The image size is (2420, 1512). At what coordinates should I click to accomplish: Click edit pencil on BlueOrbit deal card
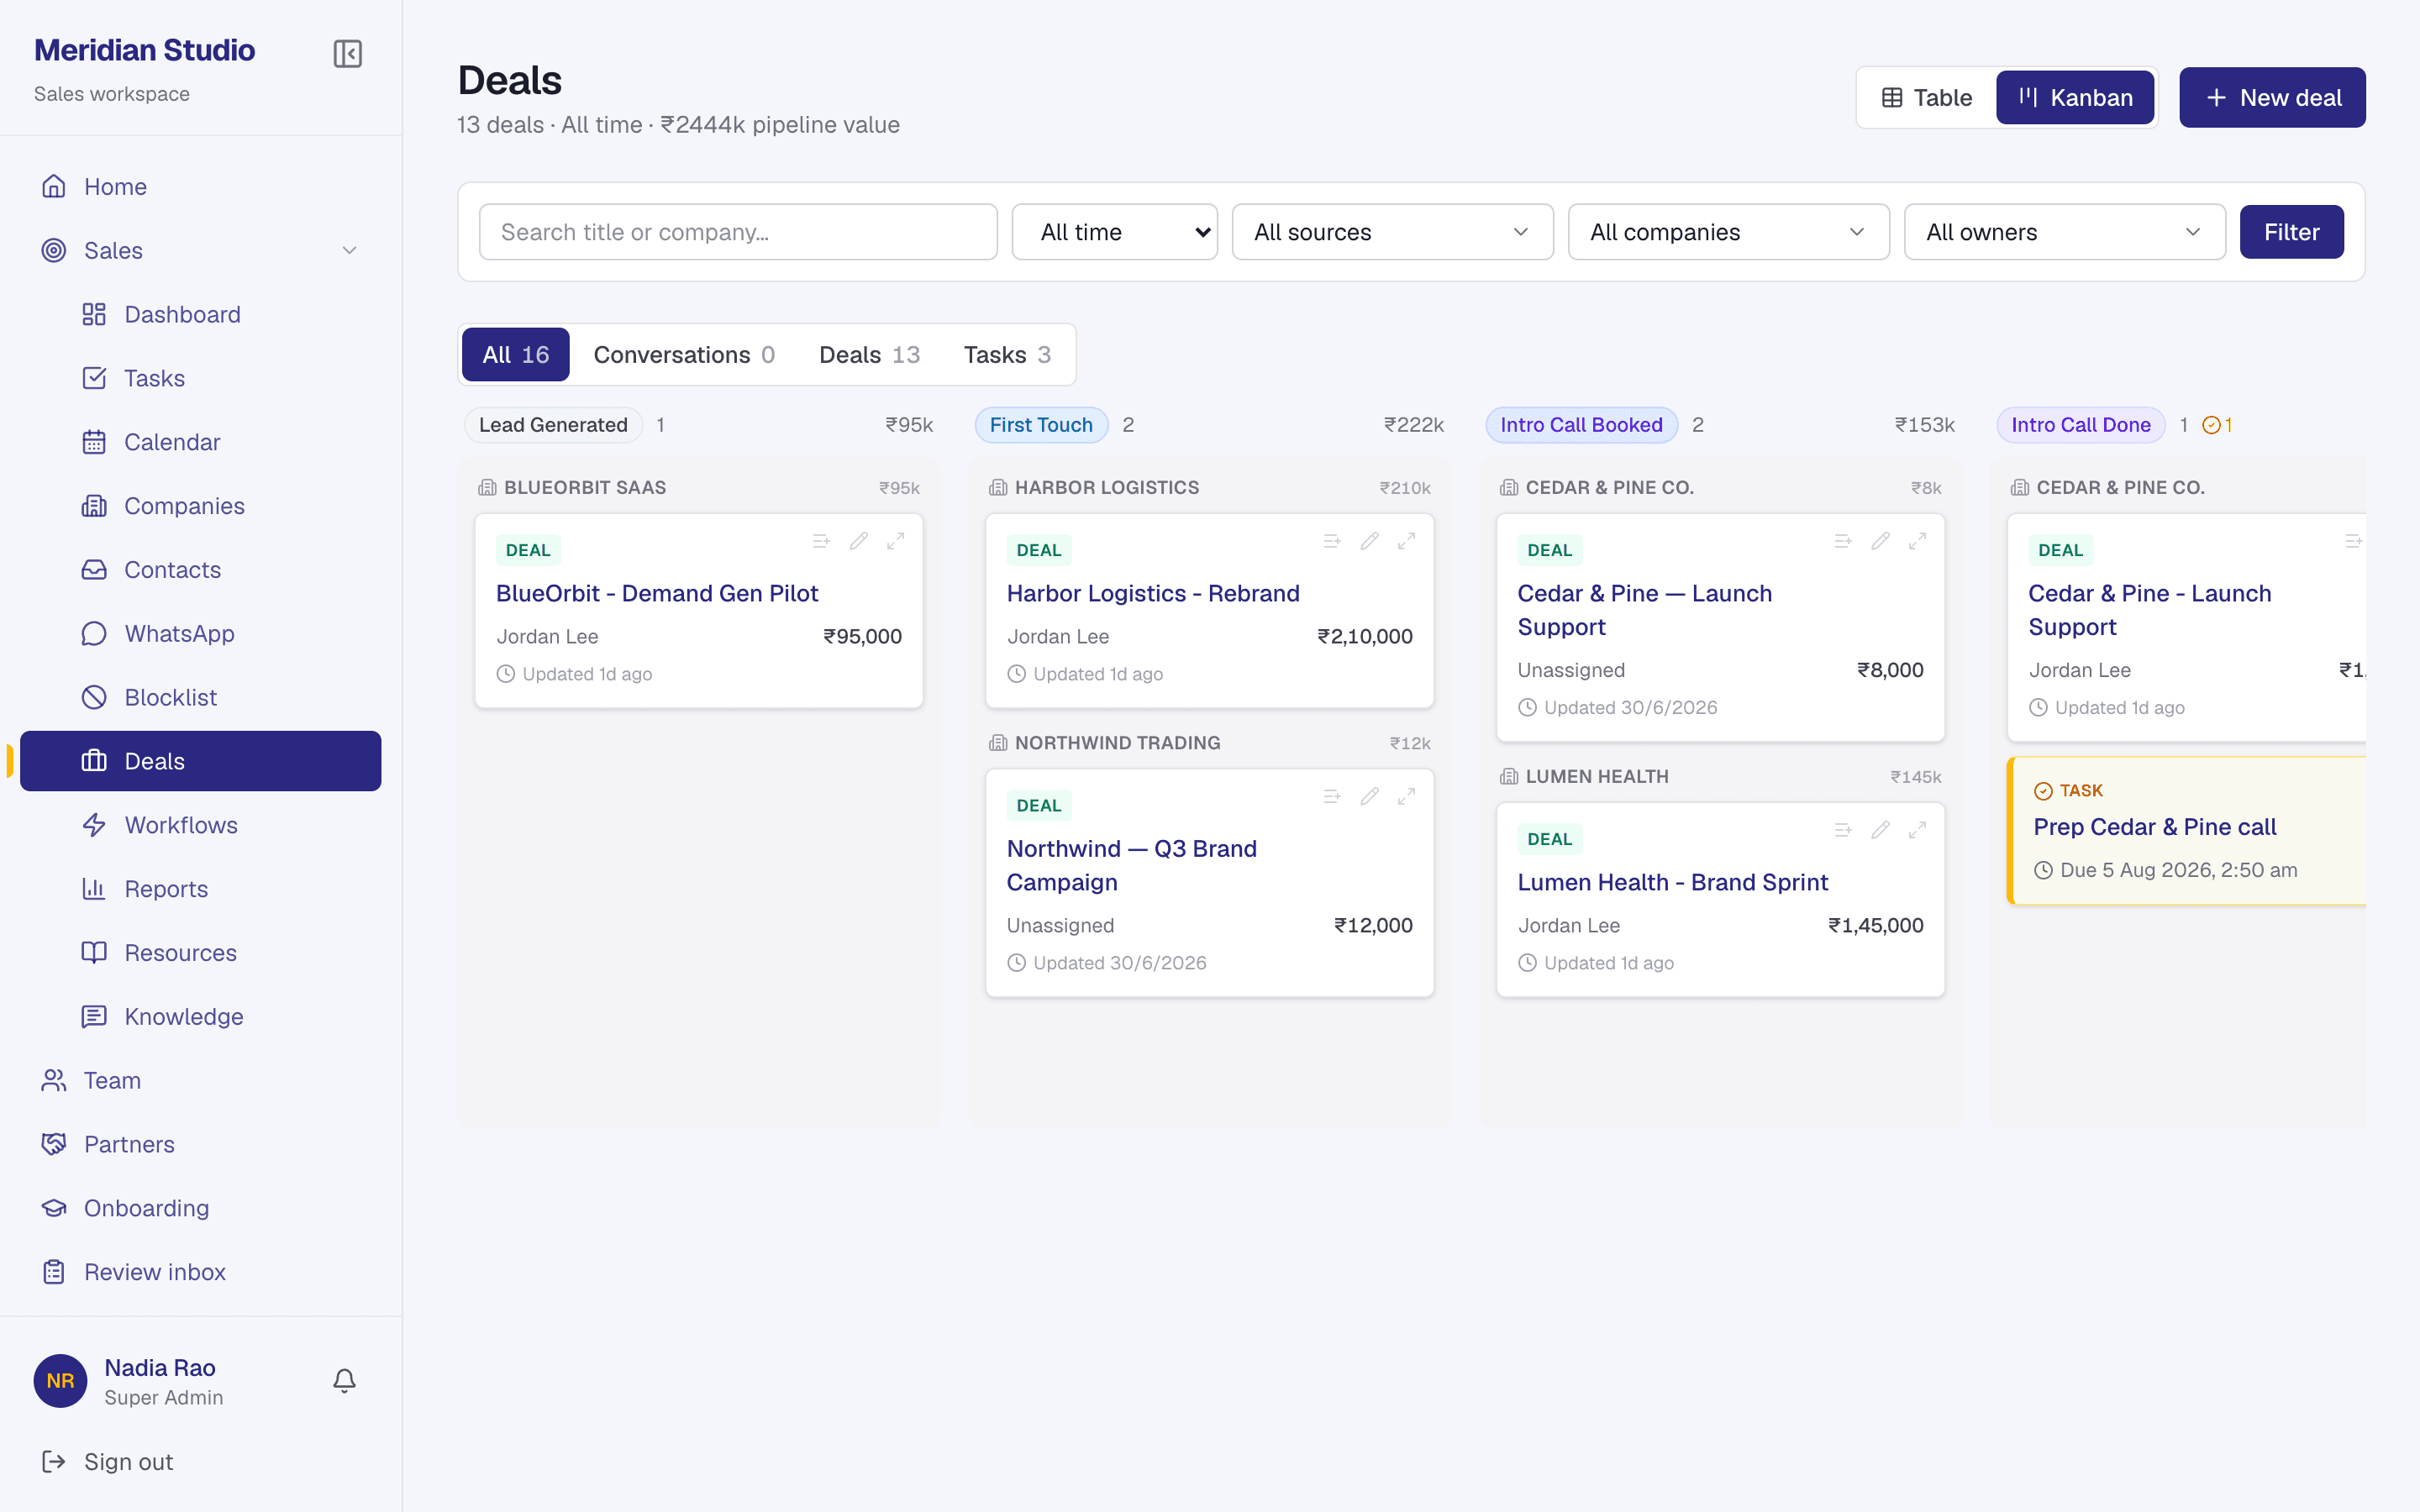point(858,541)
